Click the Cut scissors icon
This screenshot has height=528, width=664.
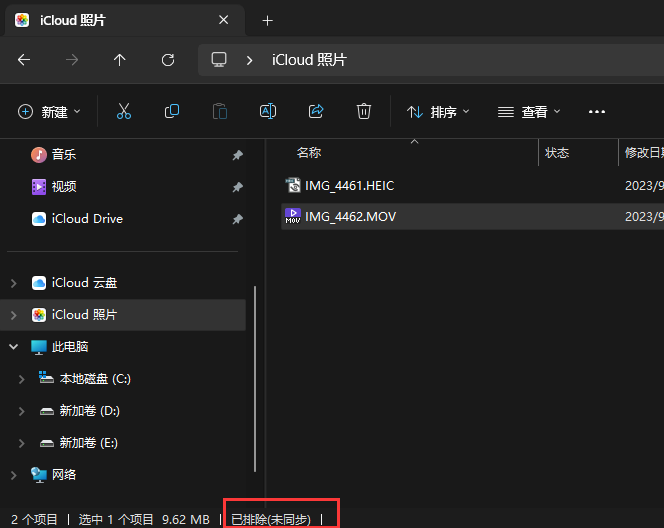124,112
